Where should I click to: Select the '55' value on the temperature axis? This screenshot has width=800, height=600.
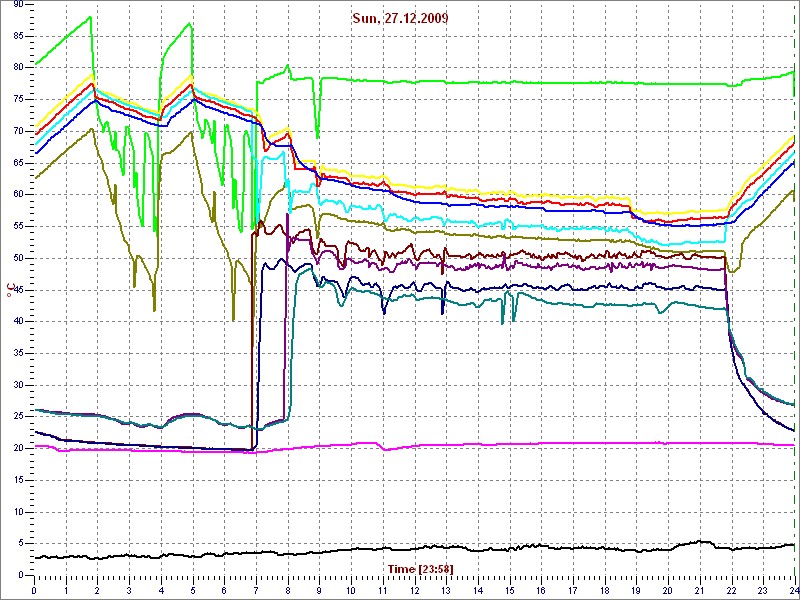(18, 227)
